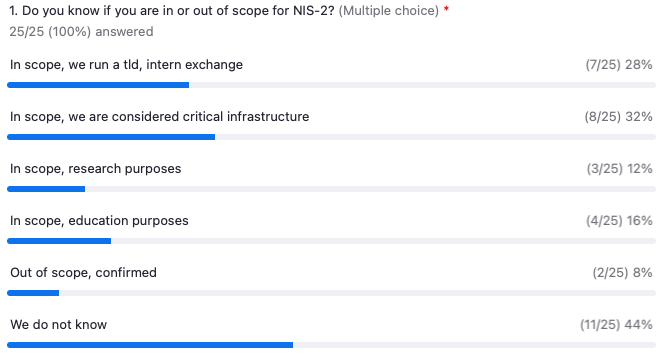Click the NIS-2 scope question title
This screenshot has height=362, width=669.
coord(172,11)
